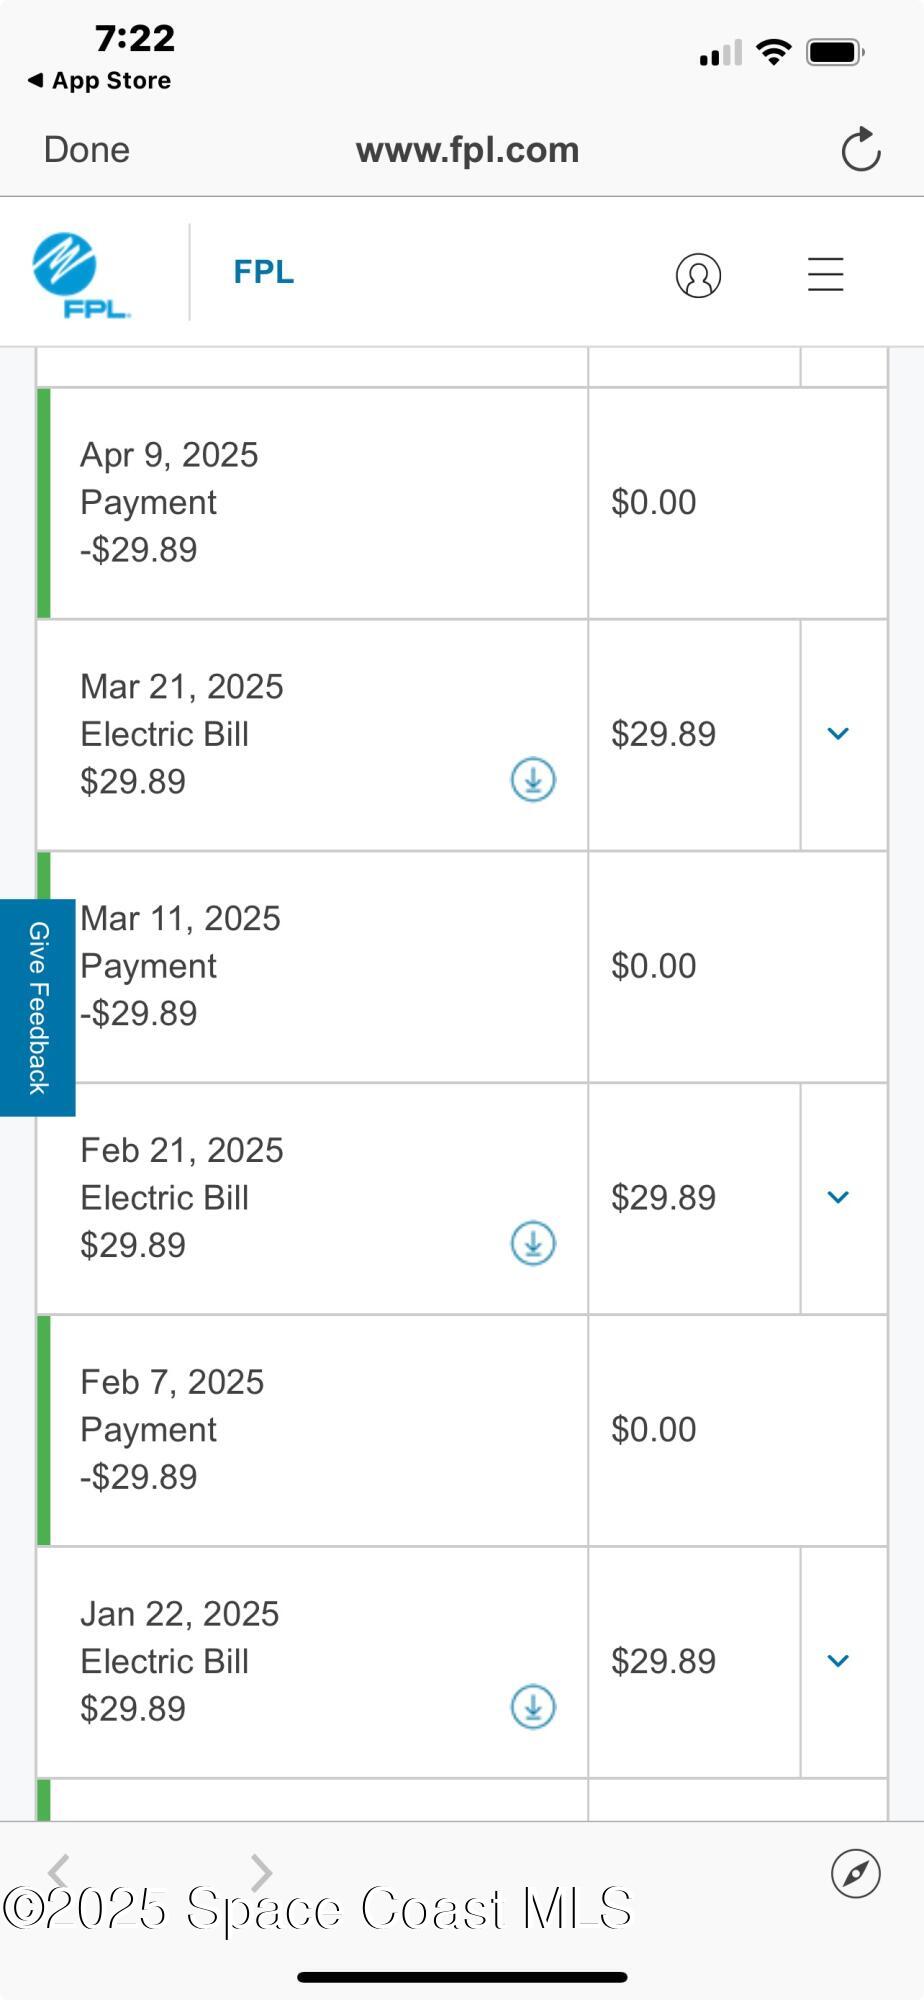Image resolution: width=924 pixels, height=2000 pixels.
Task: Download the Feb 21, 2025 electric bill
Action: click(533, 1243)
